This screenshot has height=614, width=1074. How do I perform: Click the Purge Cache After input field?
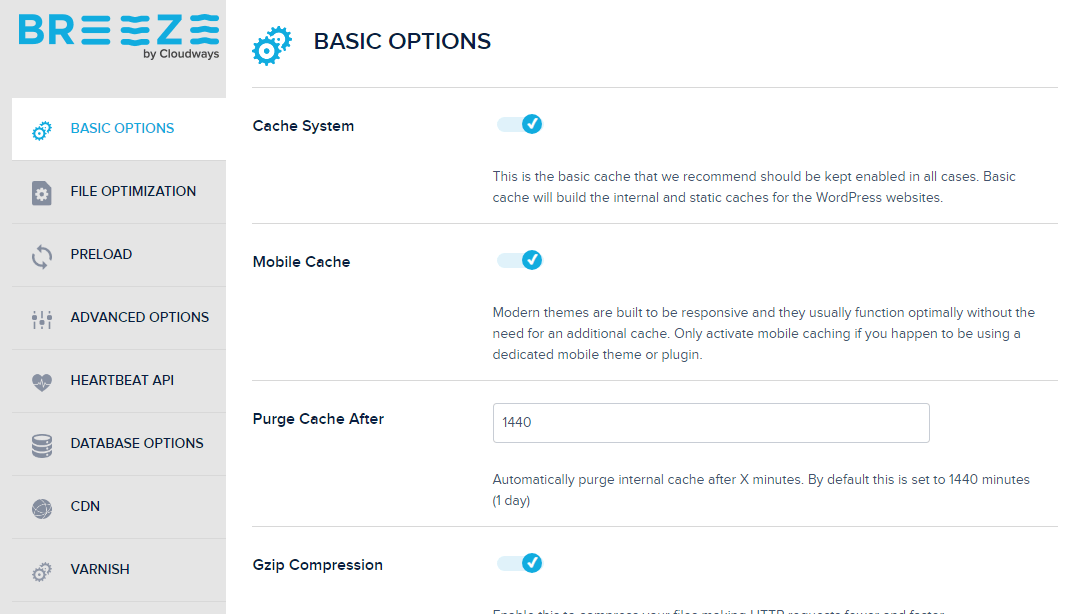[711, 423]
